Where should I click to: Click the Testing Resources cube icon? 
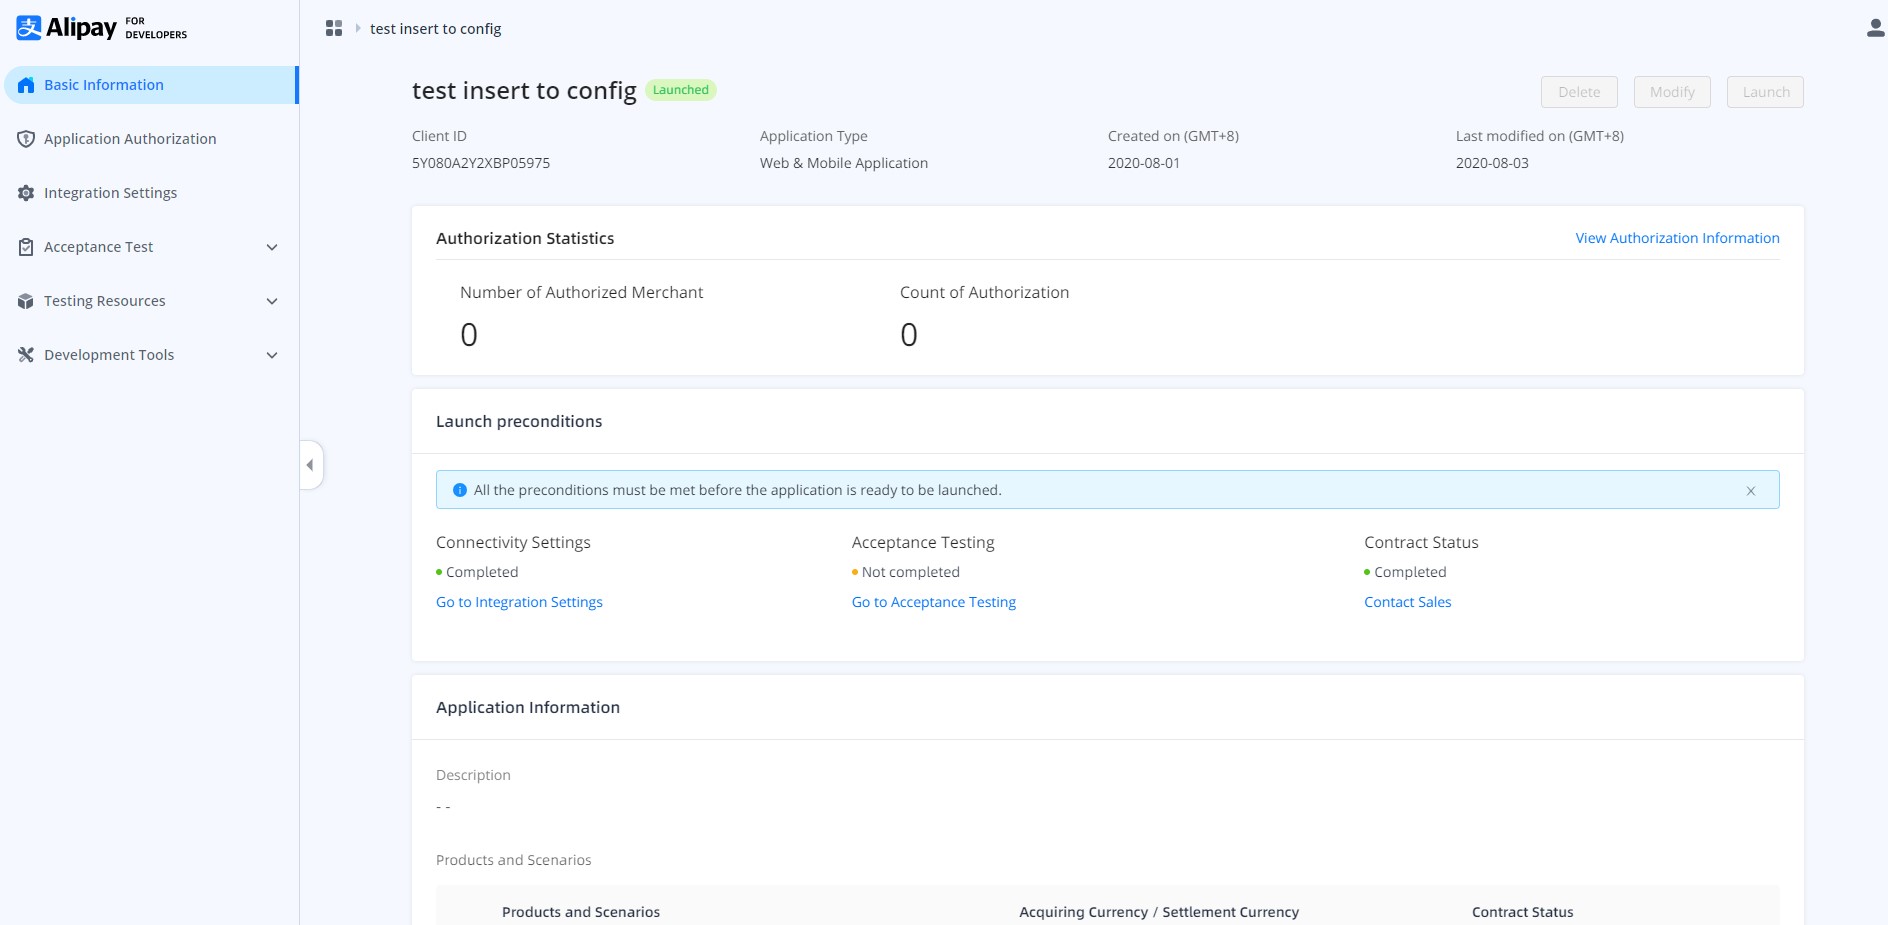pyautogui.click(x=26, y=301)
